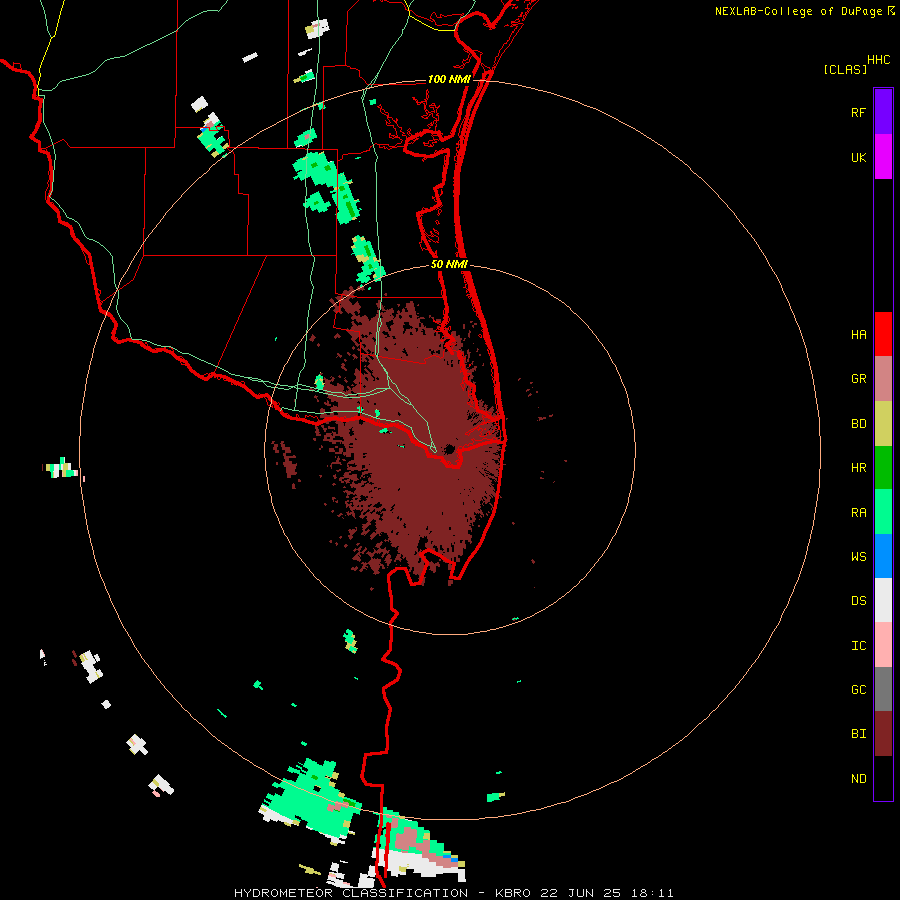Click the HA legend label
The width and height of the screenshot is (900, 900).
pyautogui.click(x=858, y=334)
